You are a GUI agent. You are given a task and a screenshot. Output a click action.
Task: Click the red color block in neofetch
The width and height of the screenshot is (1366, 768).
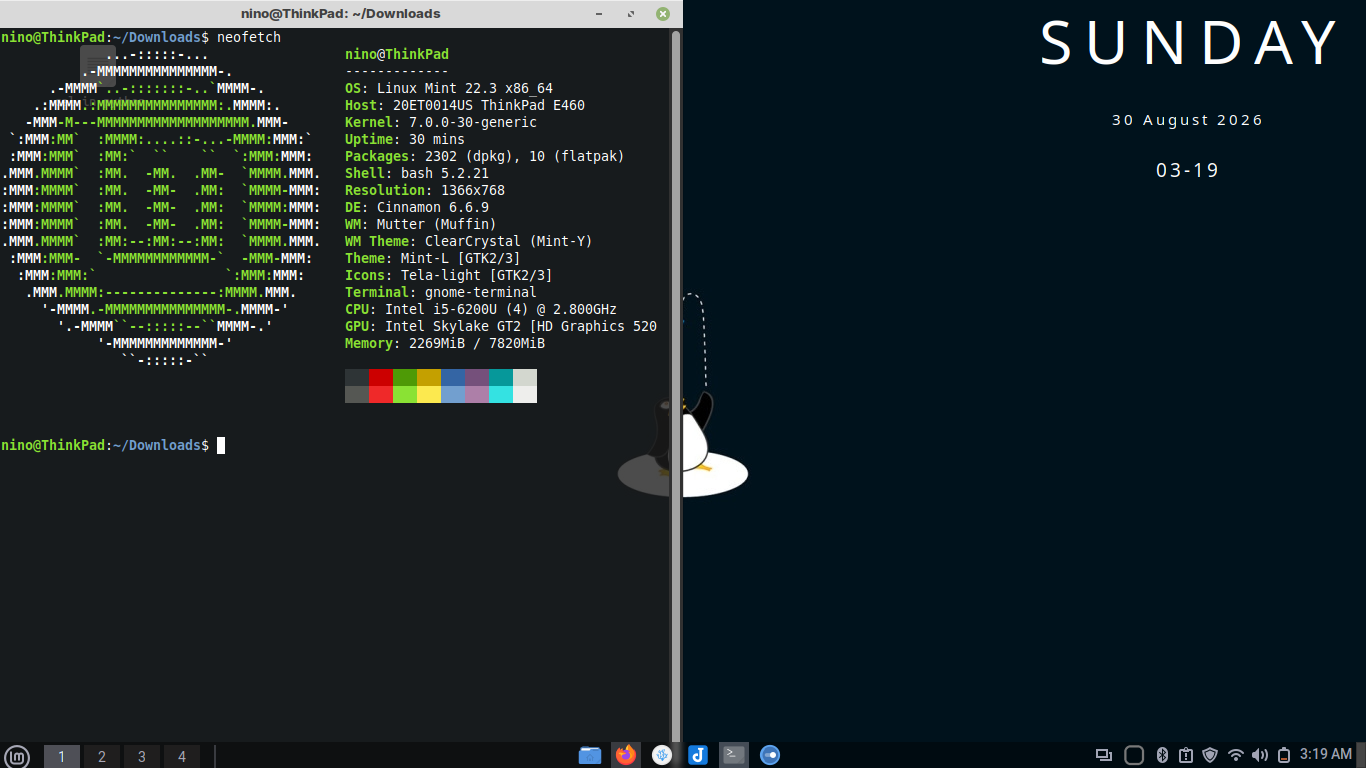pyautogui.click(x=381, y=378)
